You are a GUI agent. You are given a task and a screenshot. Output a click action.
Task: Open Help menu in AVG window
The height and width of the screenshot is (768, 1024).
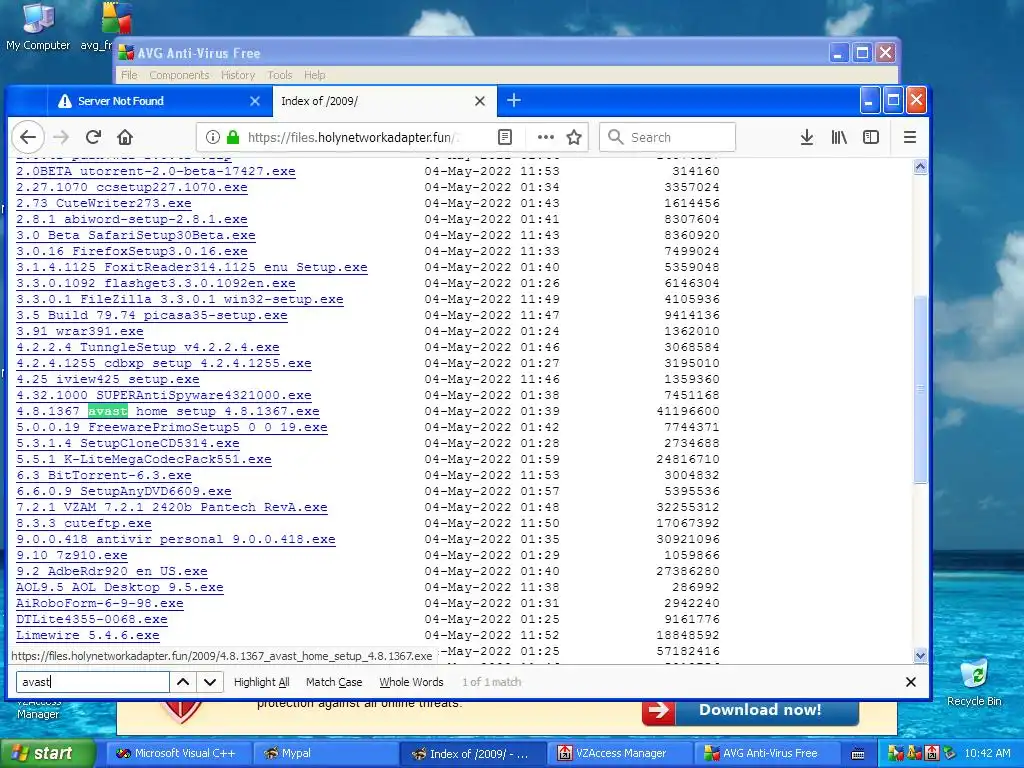pyautogui.click(x=314, y=75)
